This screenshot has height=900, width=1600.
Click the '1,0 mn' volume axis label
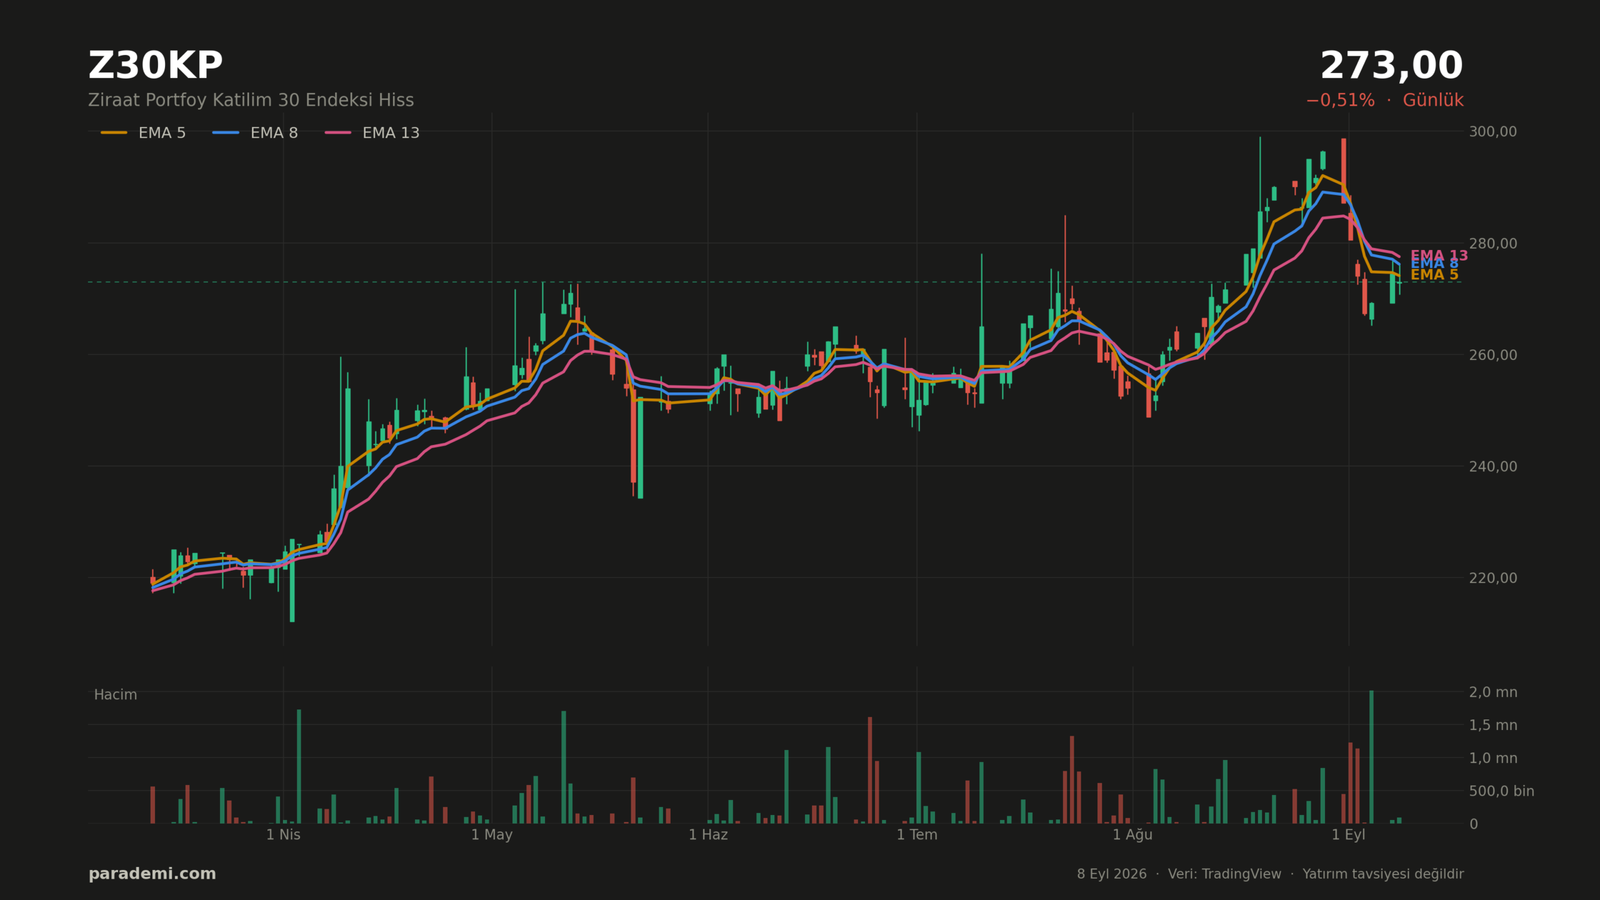tap(1493, 758)
